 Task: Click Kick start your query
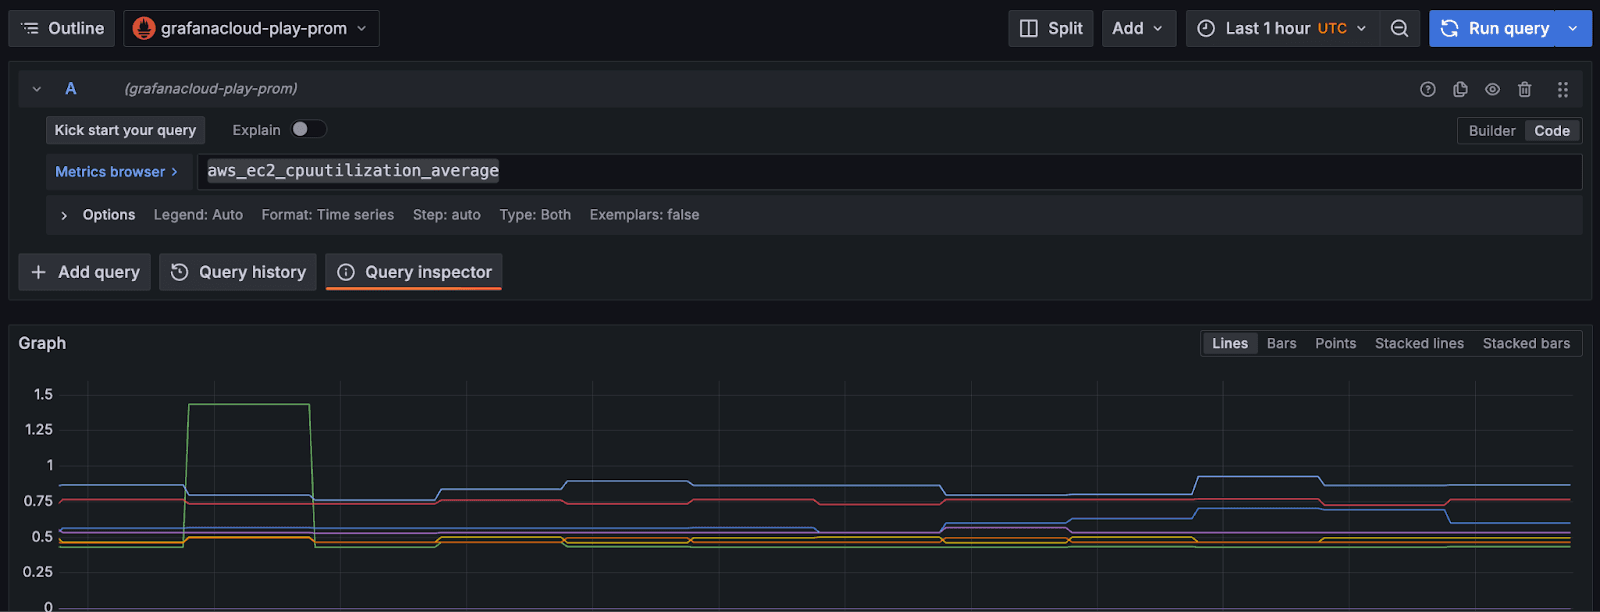click(x=125, y=130)
